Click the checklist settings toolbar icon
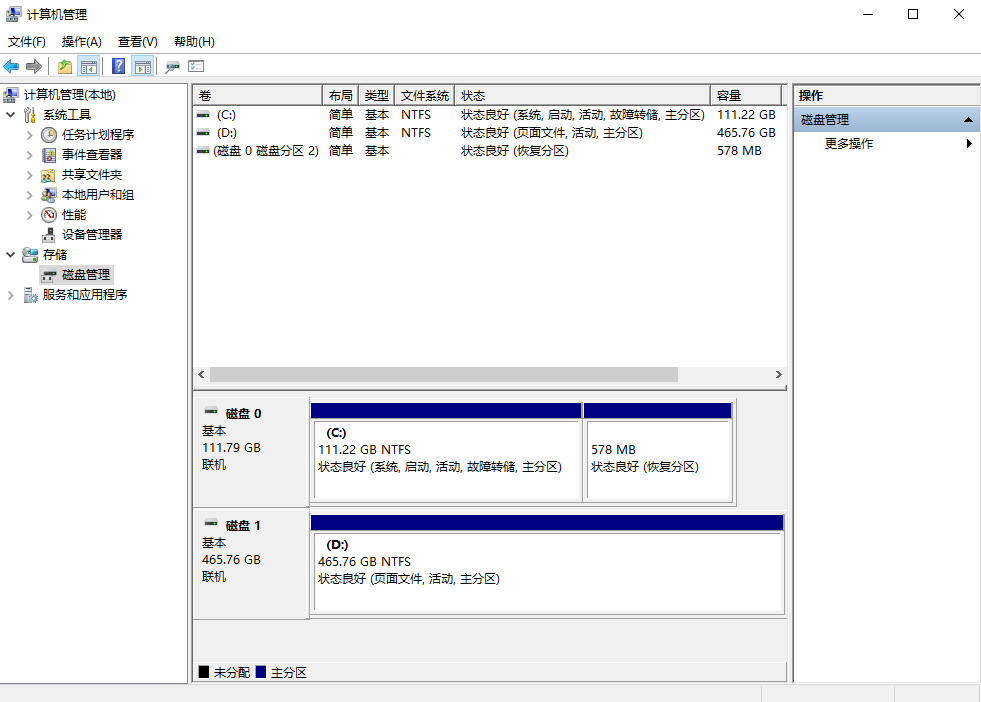 tap(196, 66)
